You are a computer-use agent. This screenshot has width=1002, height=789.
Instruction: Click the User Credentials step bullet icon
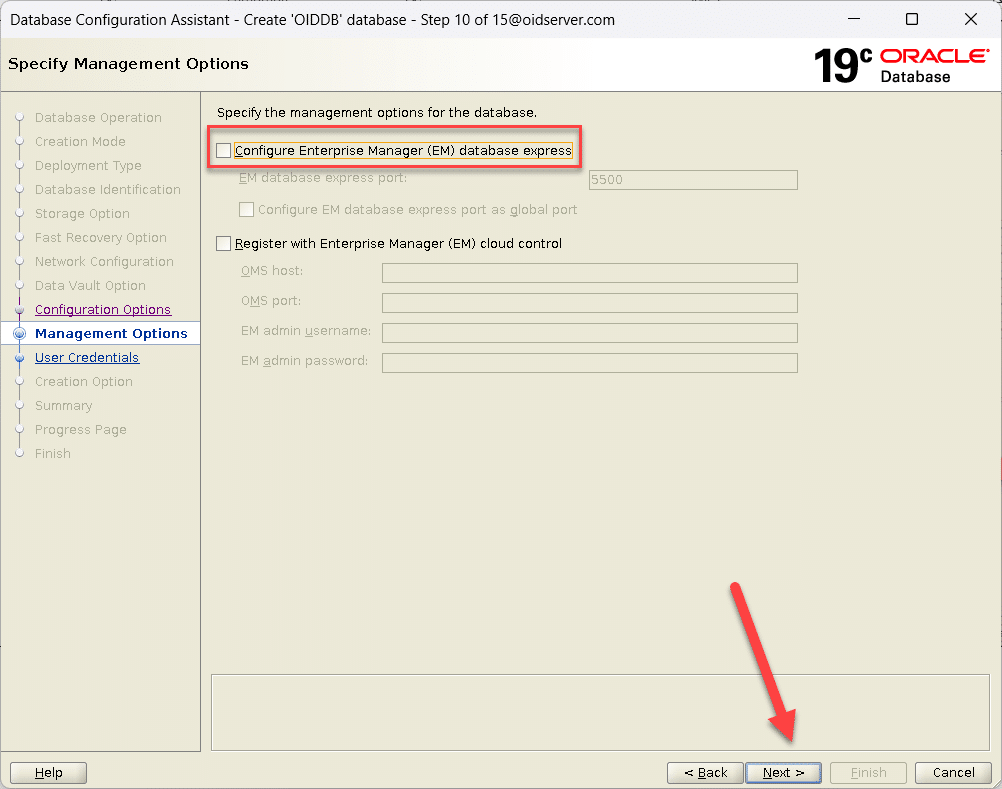coord(19,358)
